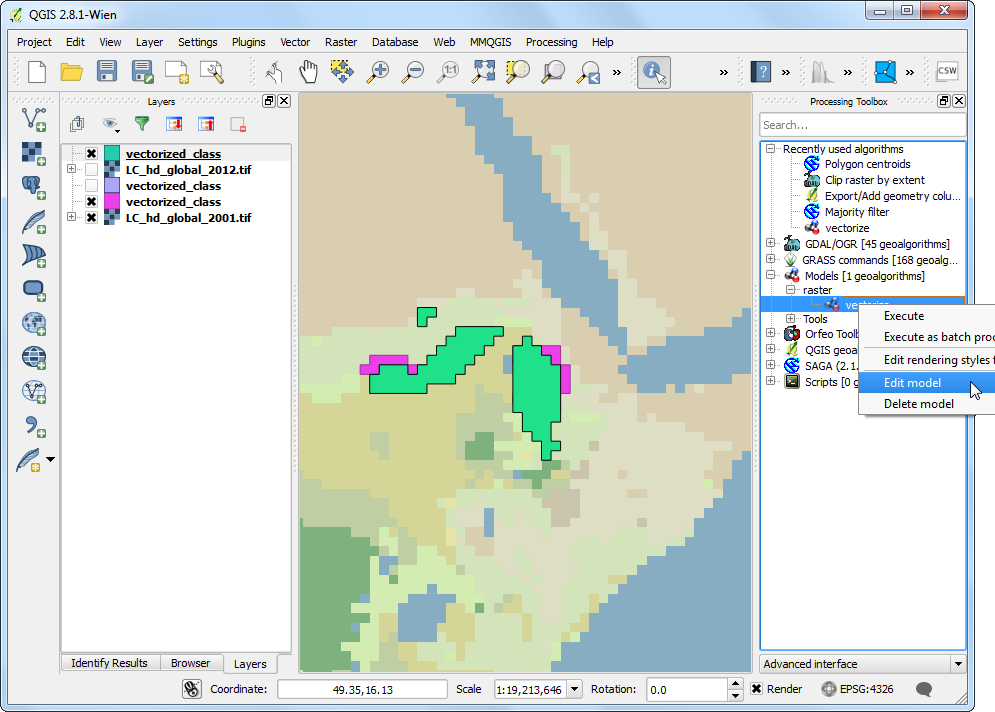This screenshot has width=995, height=712.
Task: Click the Zoom Full extent icon
Action: coord(483,71)
